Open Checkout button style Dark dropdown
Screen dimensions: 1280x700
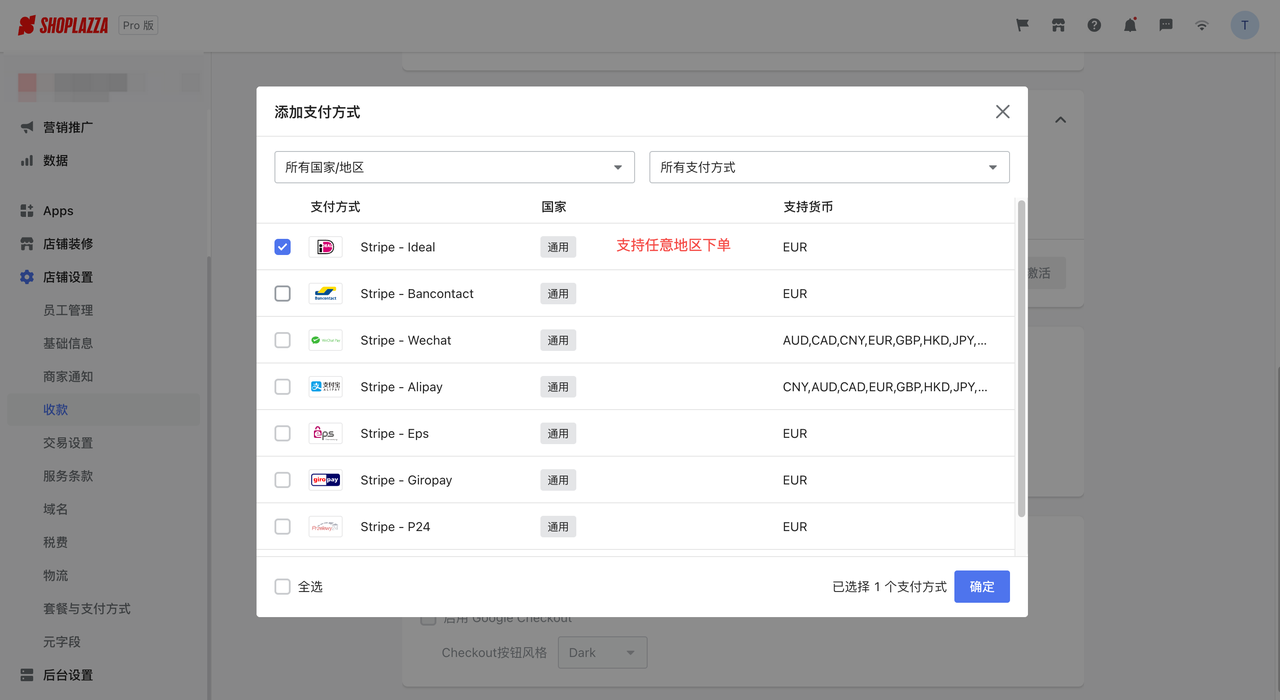602,653
